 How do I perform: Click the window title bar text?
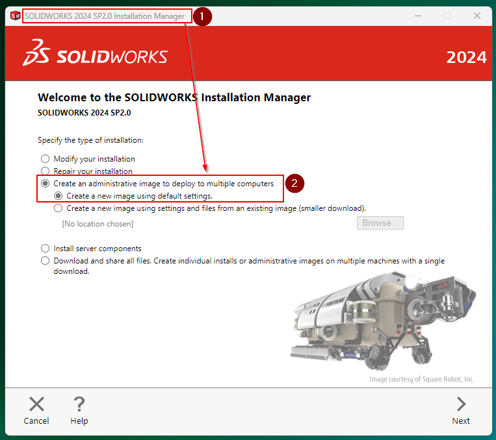pyautogui.click(x=104, y=16)
